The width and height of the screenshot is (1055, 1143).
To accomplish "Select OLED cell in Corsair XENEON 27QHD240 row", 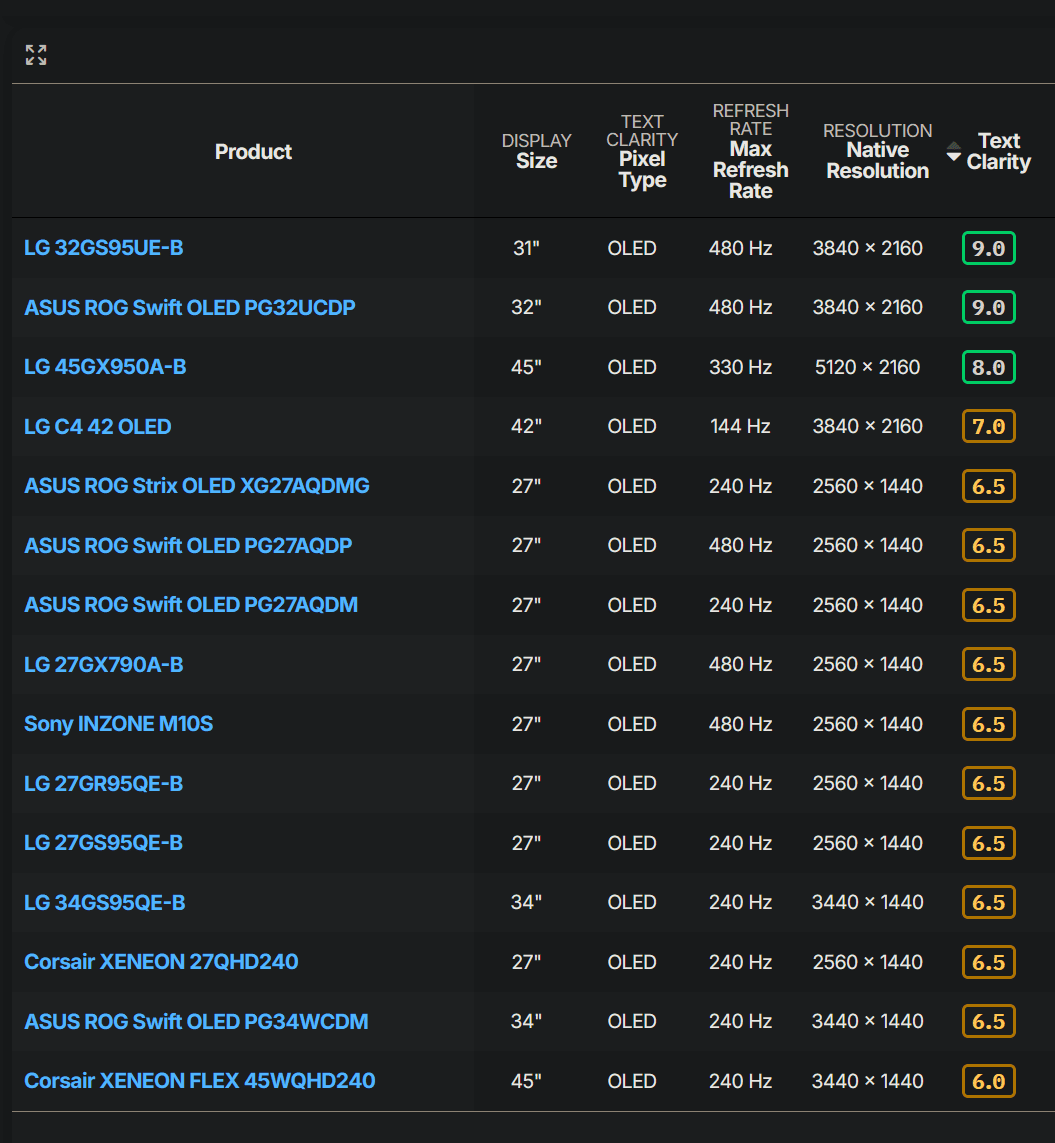I will 632,961.
